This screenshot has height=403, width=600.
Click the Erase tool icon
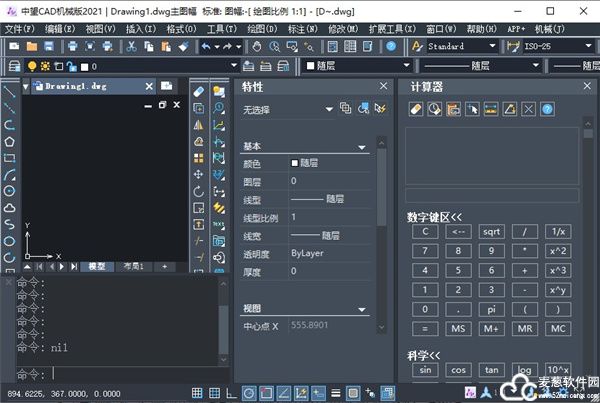(x=199, y=91)
